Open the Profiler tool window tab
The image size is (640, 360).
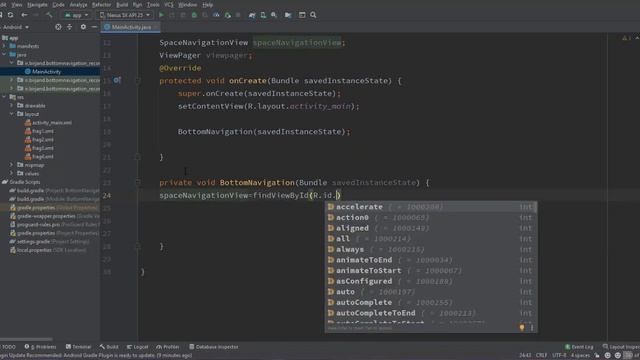tap(168, 347)
